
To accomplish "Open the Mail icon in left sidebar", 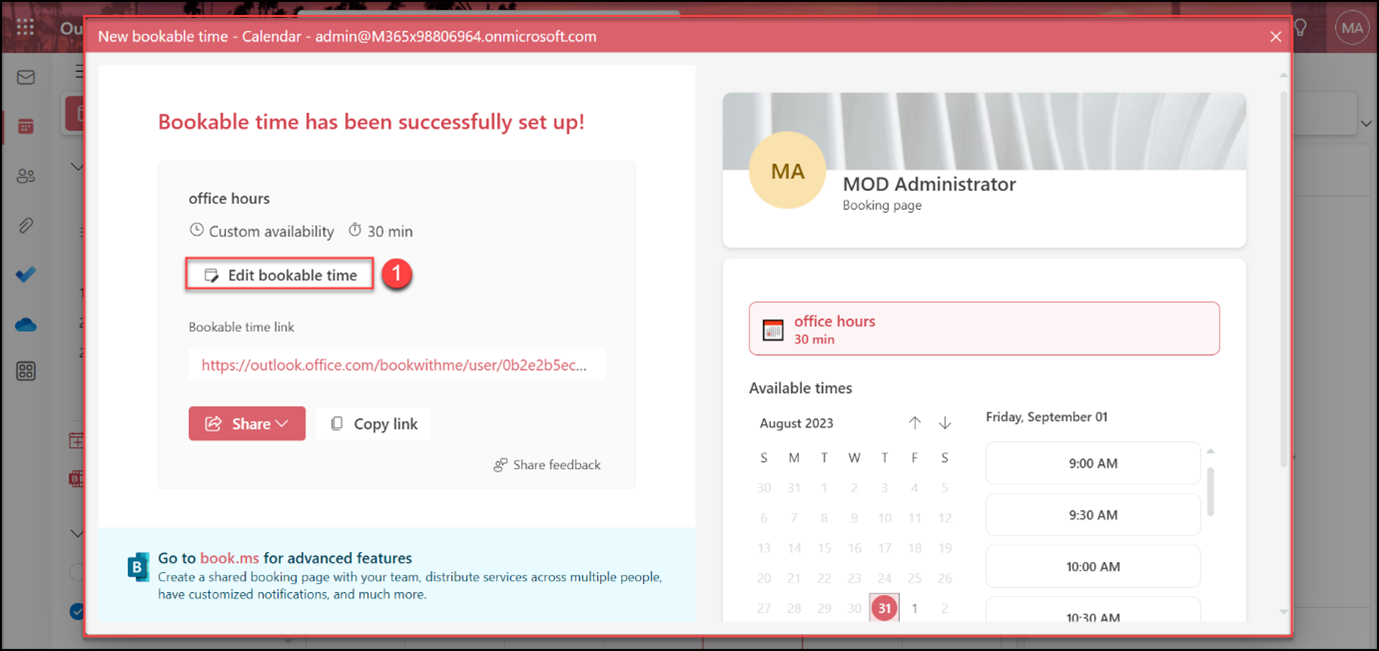I will tap(26, 78).
